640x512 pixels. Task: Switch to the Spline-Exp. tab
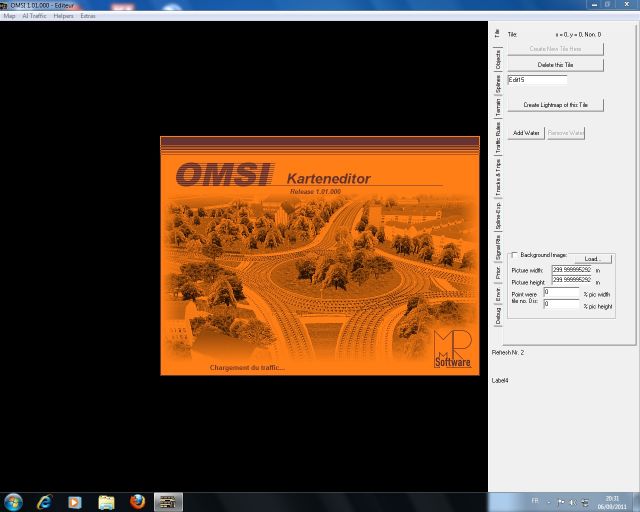(x=498, y=215)
